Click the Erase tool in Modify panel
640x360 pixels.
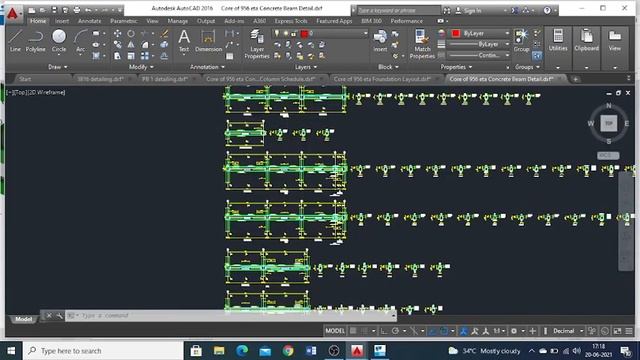[x=164, y=33]
